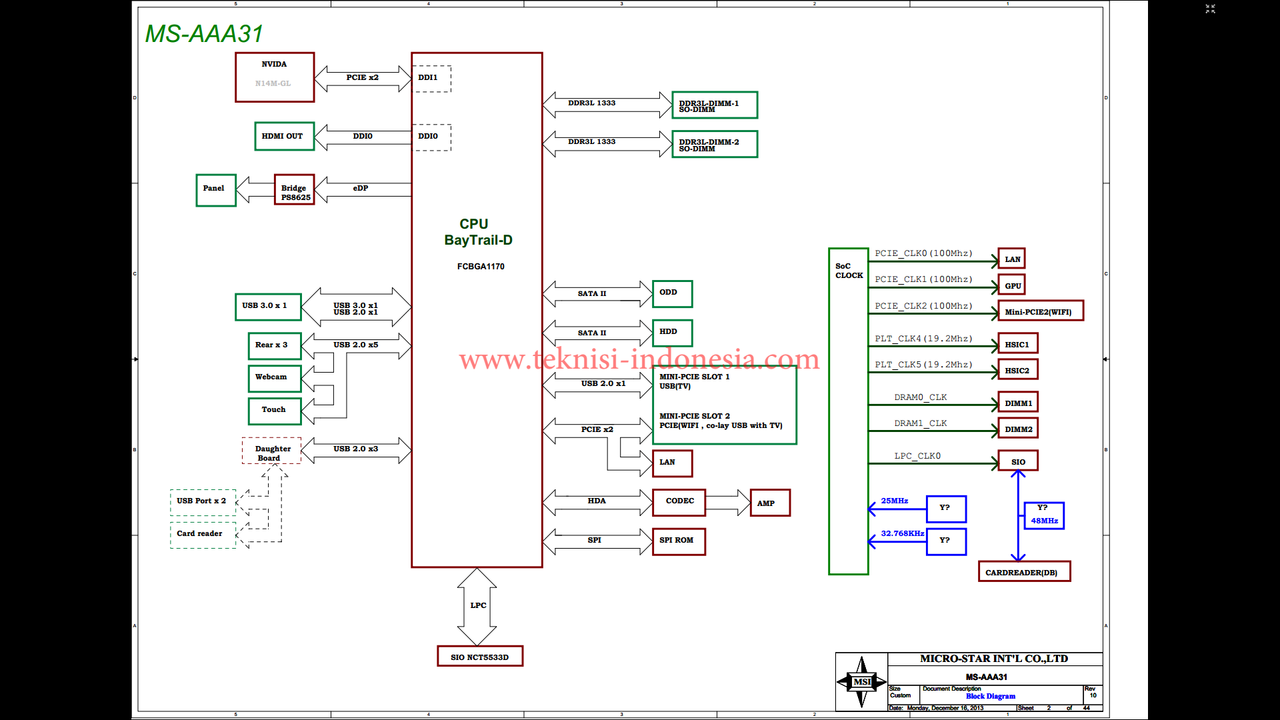This screenshot has width=1280, height=720.
Task: Click the PCIE_CLK1(100Mhz) signal label
Action: pos(923,280)
